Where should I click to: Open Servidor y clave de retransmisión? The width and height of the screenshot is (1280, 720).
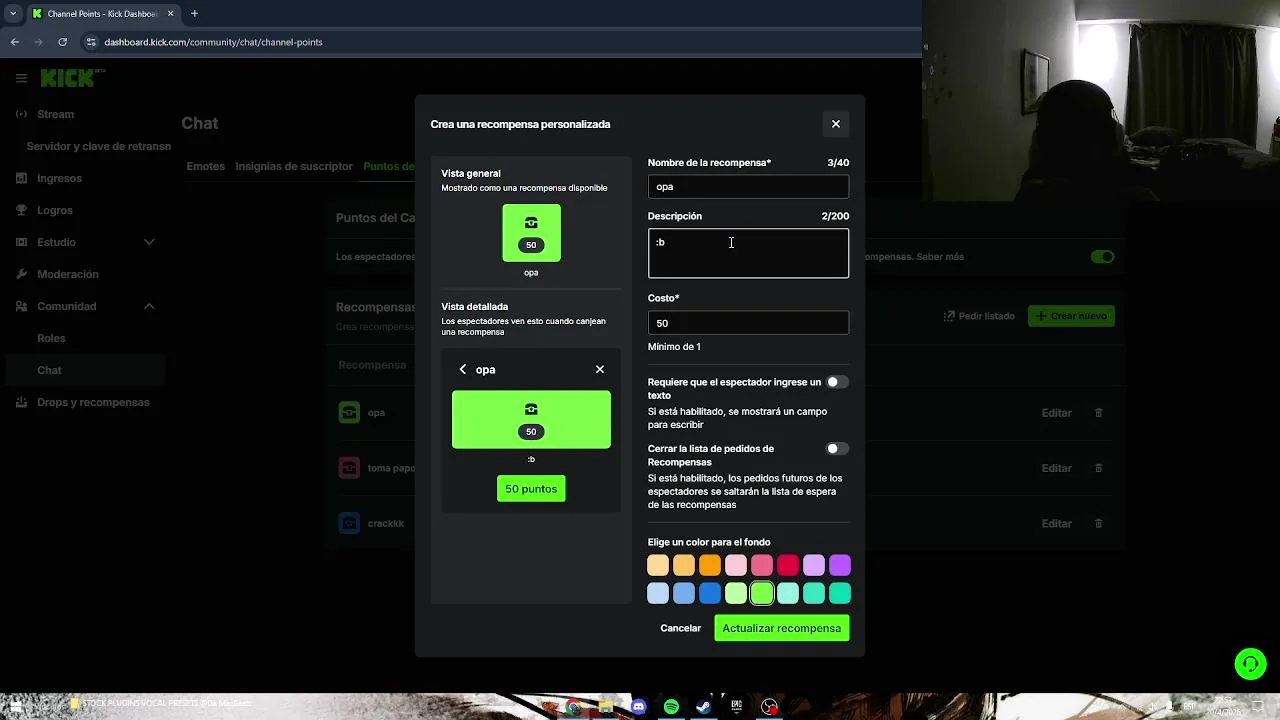click(x=98, y=146)
